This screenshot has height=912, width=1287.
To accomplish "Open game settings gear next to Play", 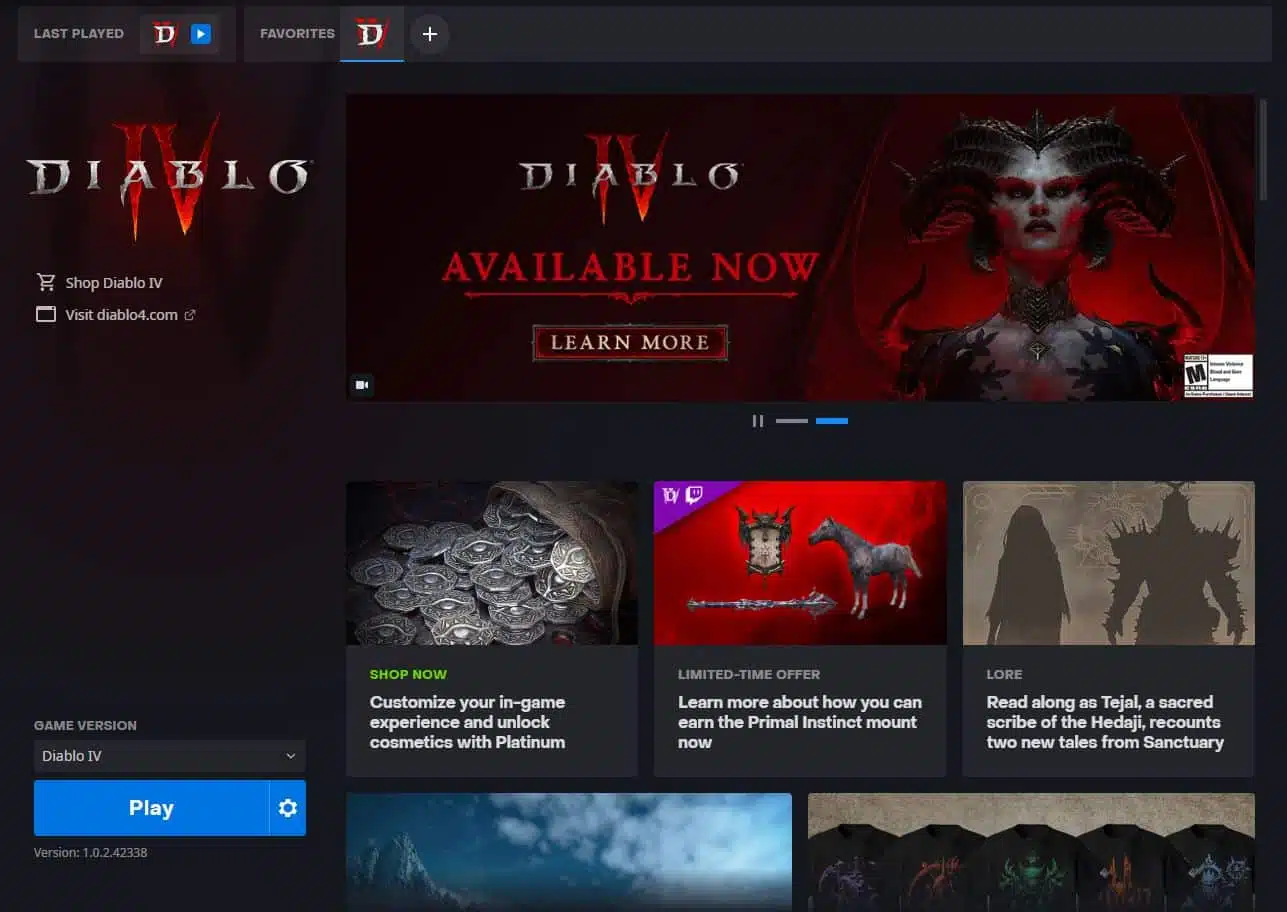I will 288,808.
